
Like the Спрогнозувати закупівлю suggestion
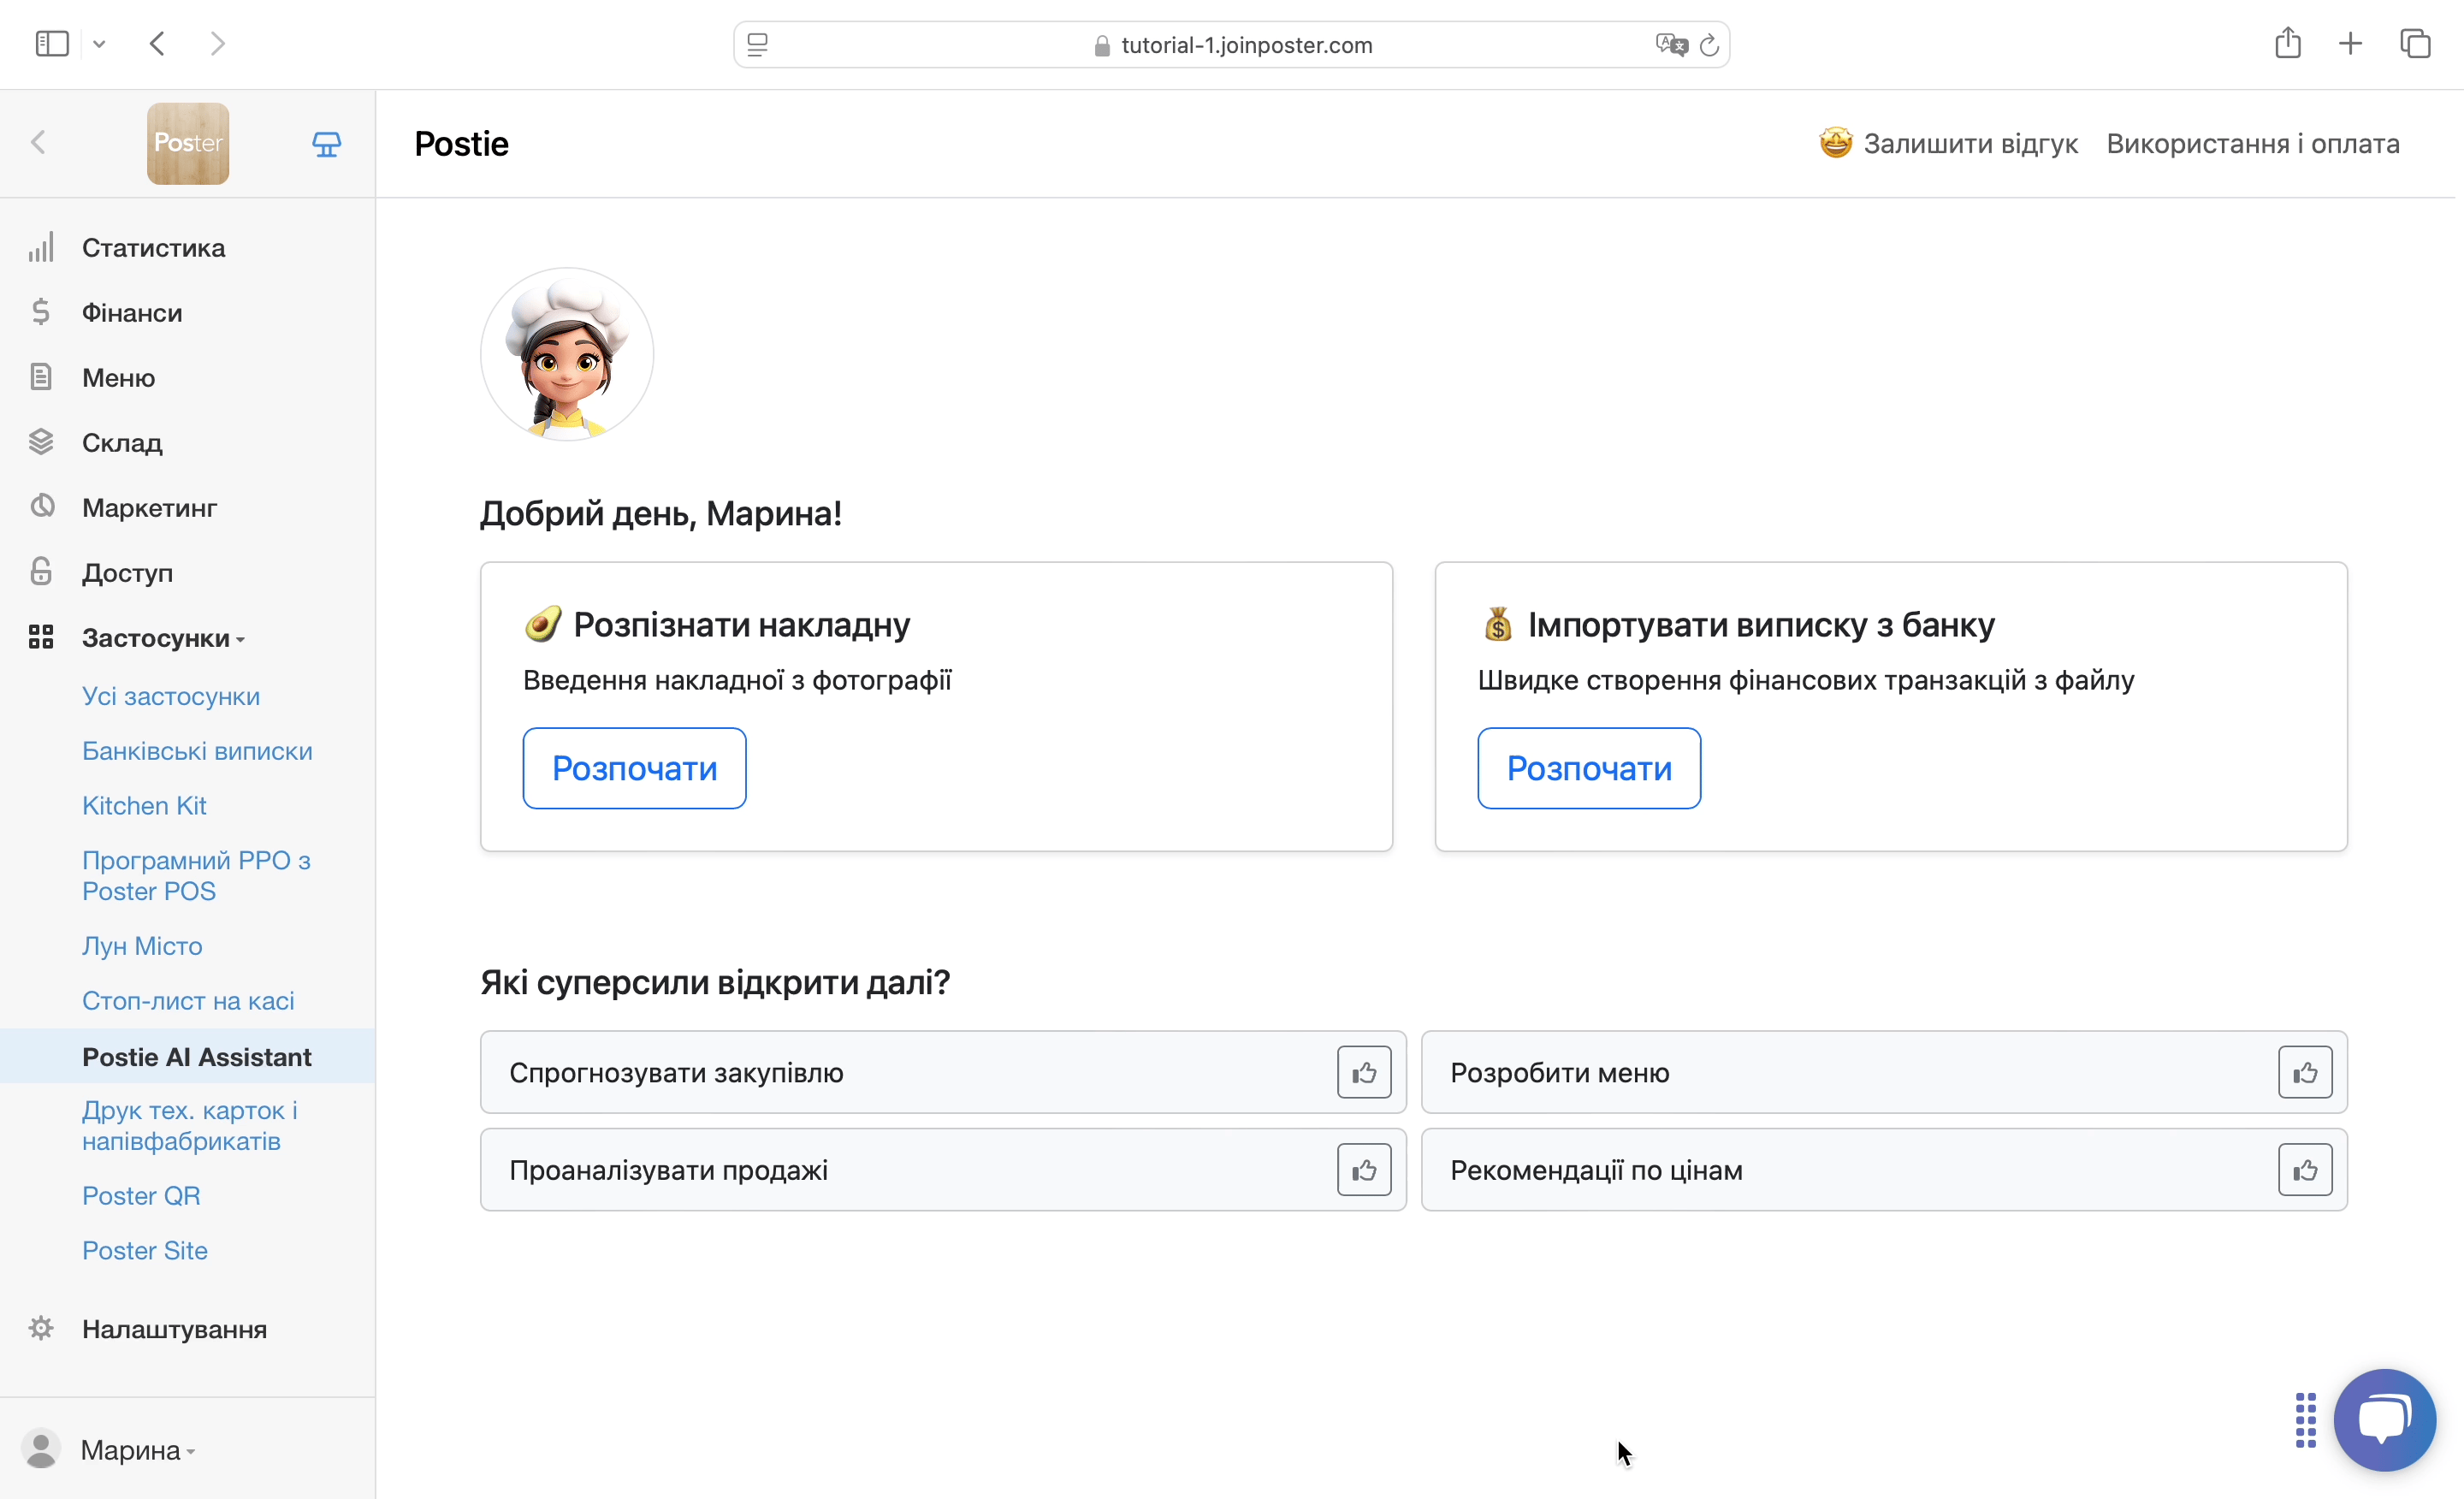point(1364,1073)
